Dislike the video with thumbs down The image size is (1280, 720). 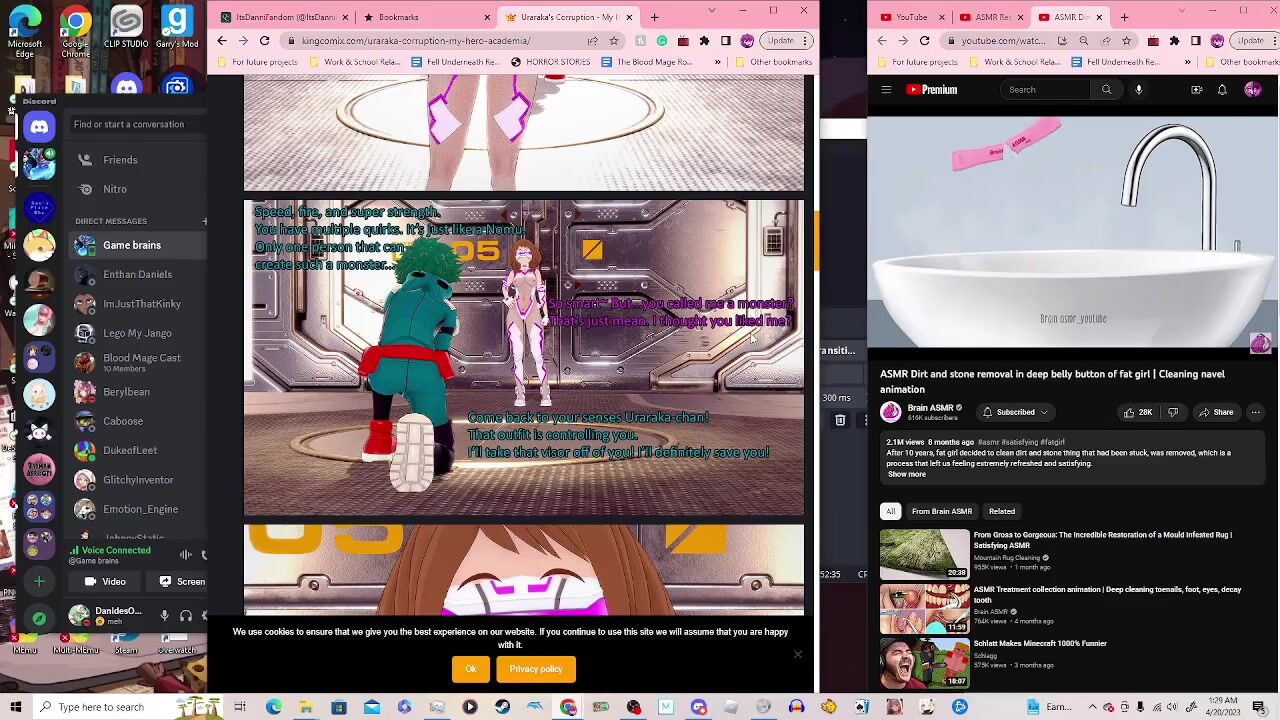point(1173,412)
